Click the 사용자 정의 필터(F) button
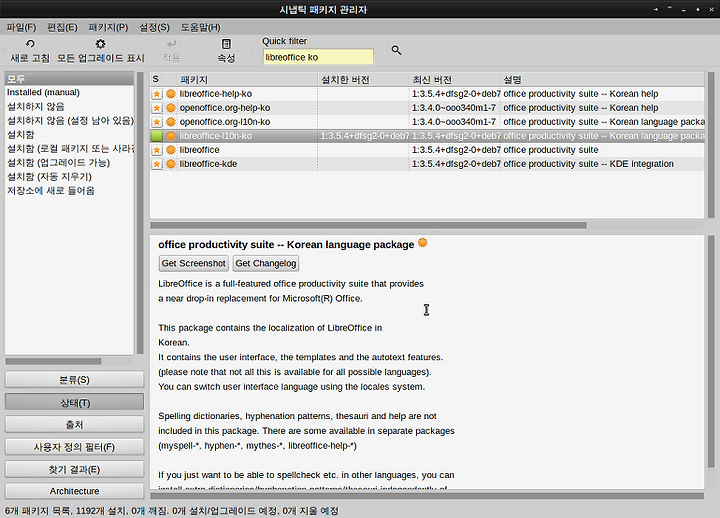 74,447
